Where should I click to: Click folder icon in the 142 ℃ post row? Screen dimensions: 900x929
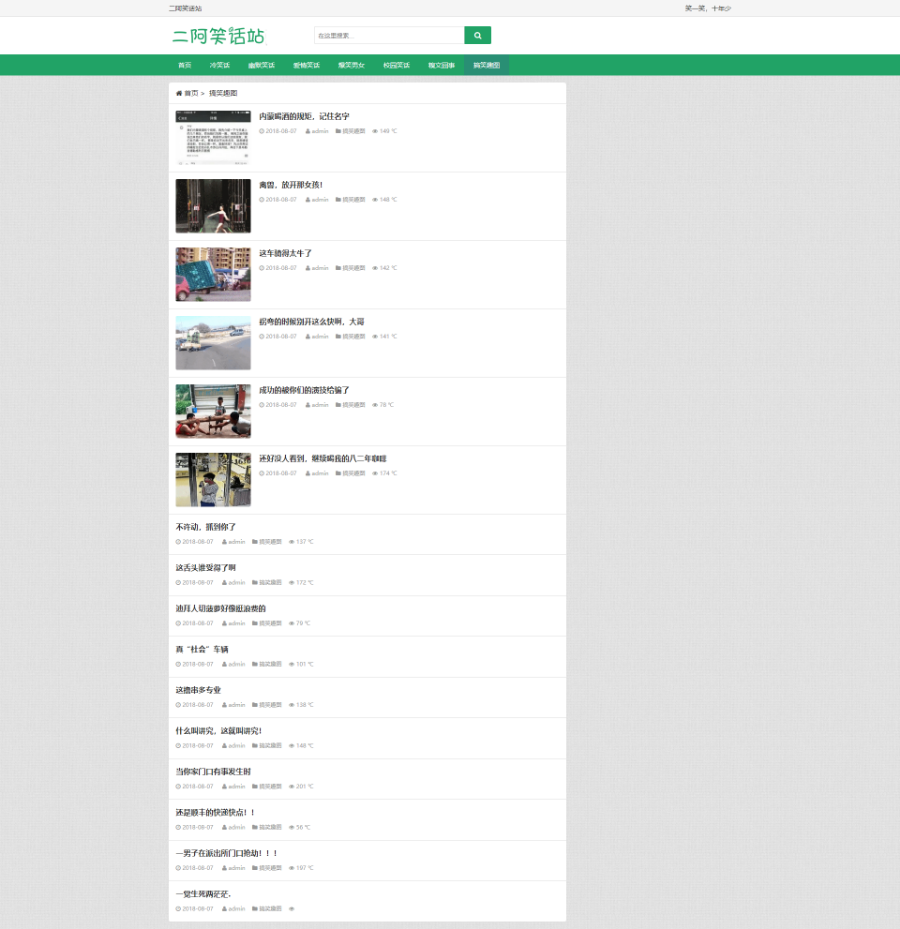point(338,268)
